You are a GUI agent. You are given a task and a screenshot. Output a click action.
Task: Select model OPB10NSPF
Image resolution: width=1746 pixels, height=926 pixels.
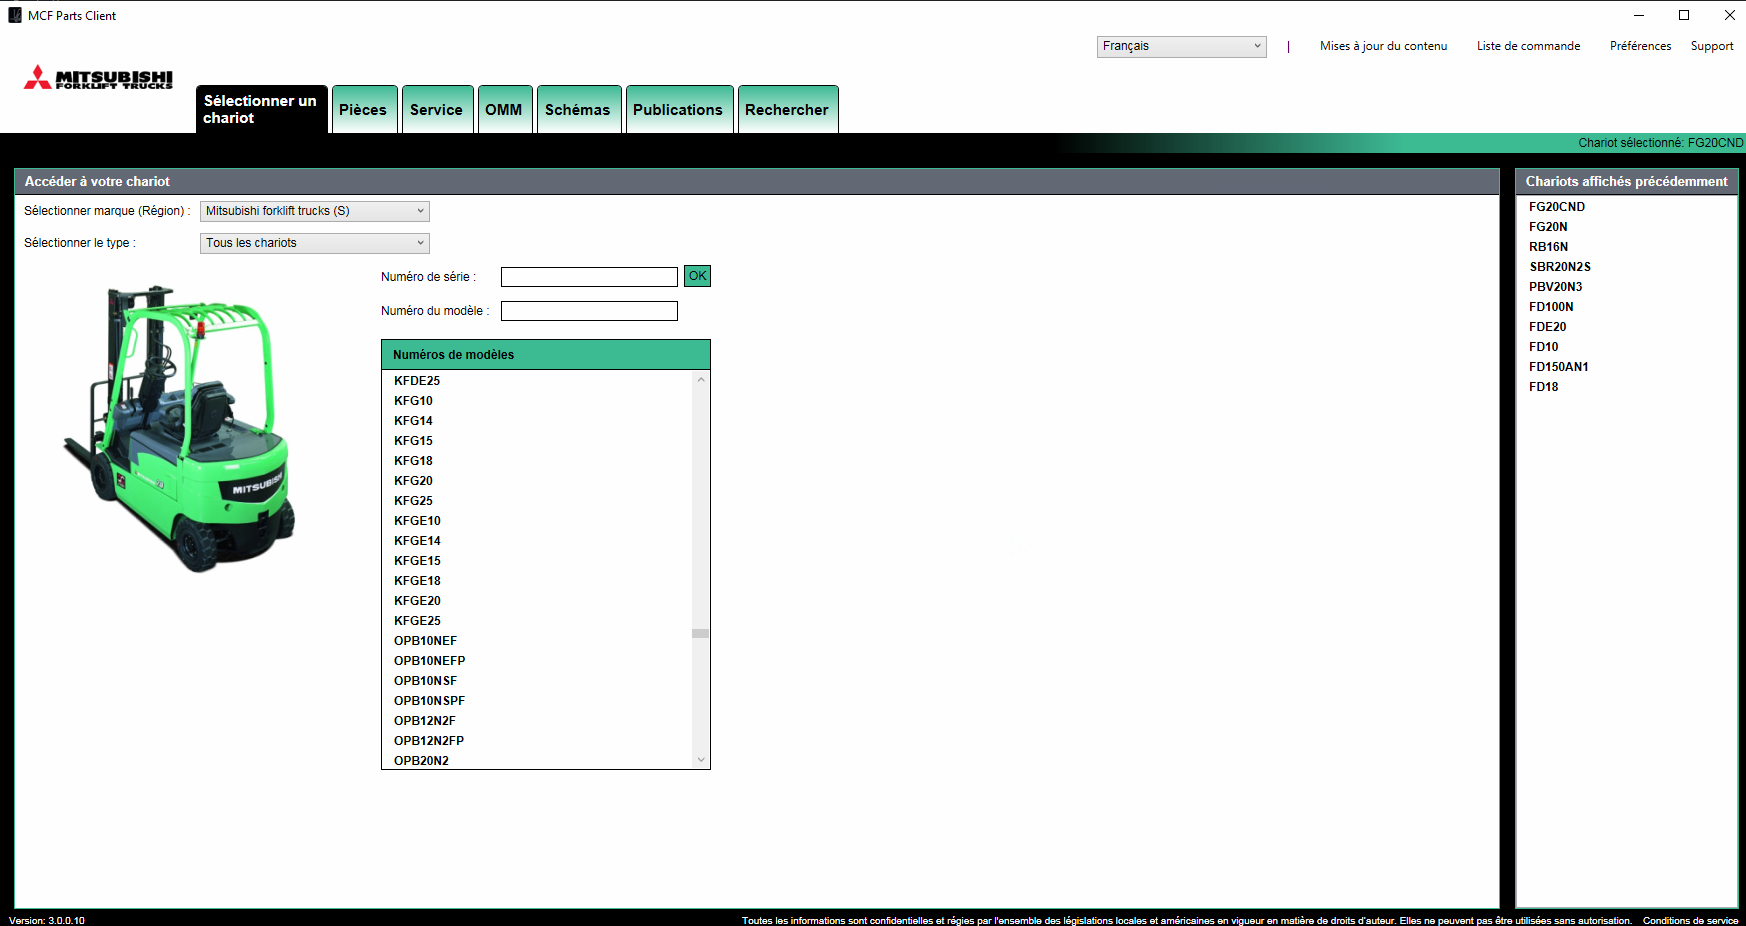(x=429, y=701)
